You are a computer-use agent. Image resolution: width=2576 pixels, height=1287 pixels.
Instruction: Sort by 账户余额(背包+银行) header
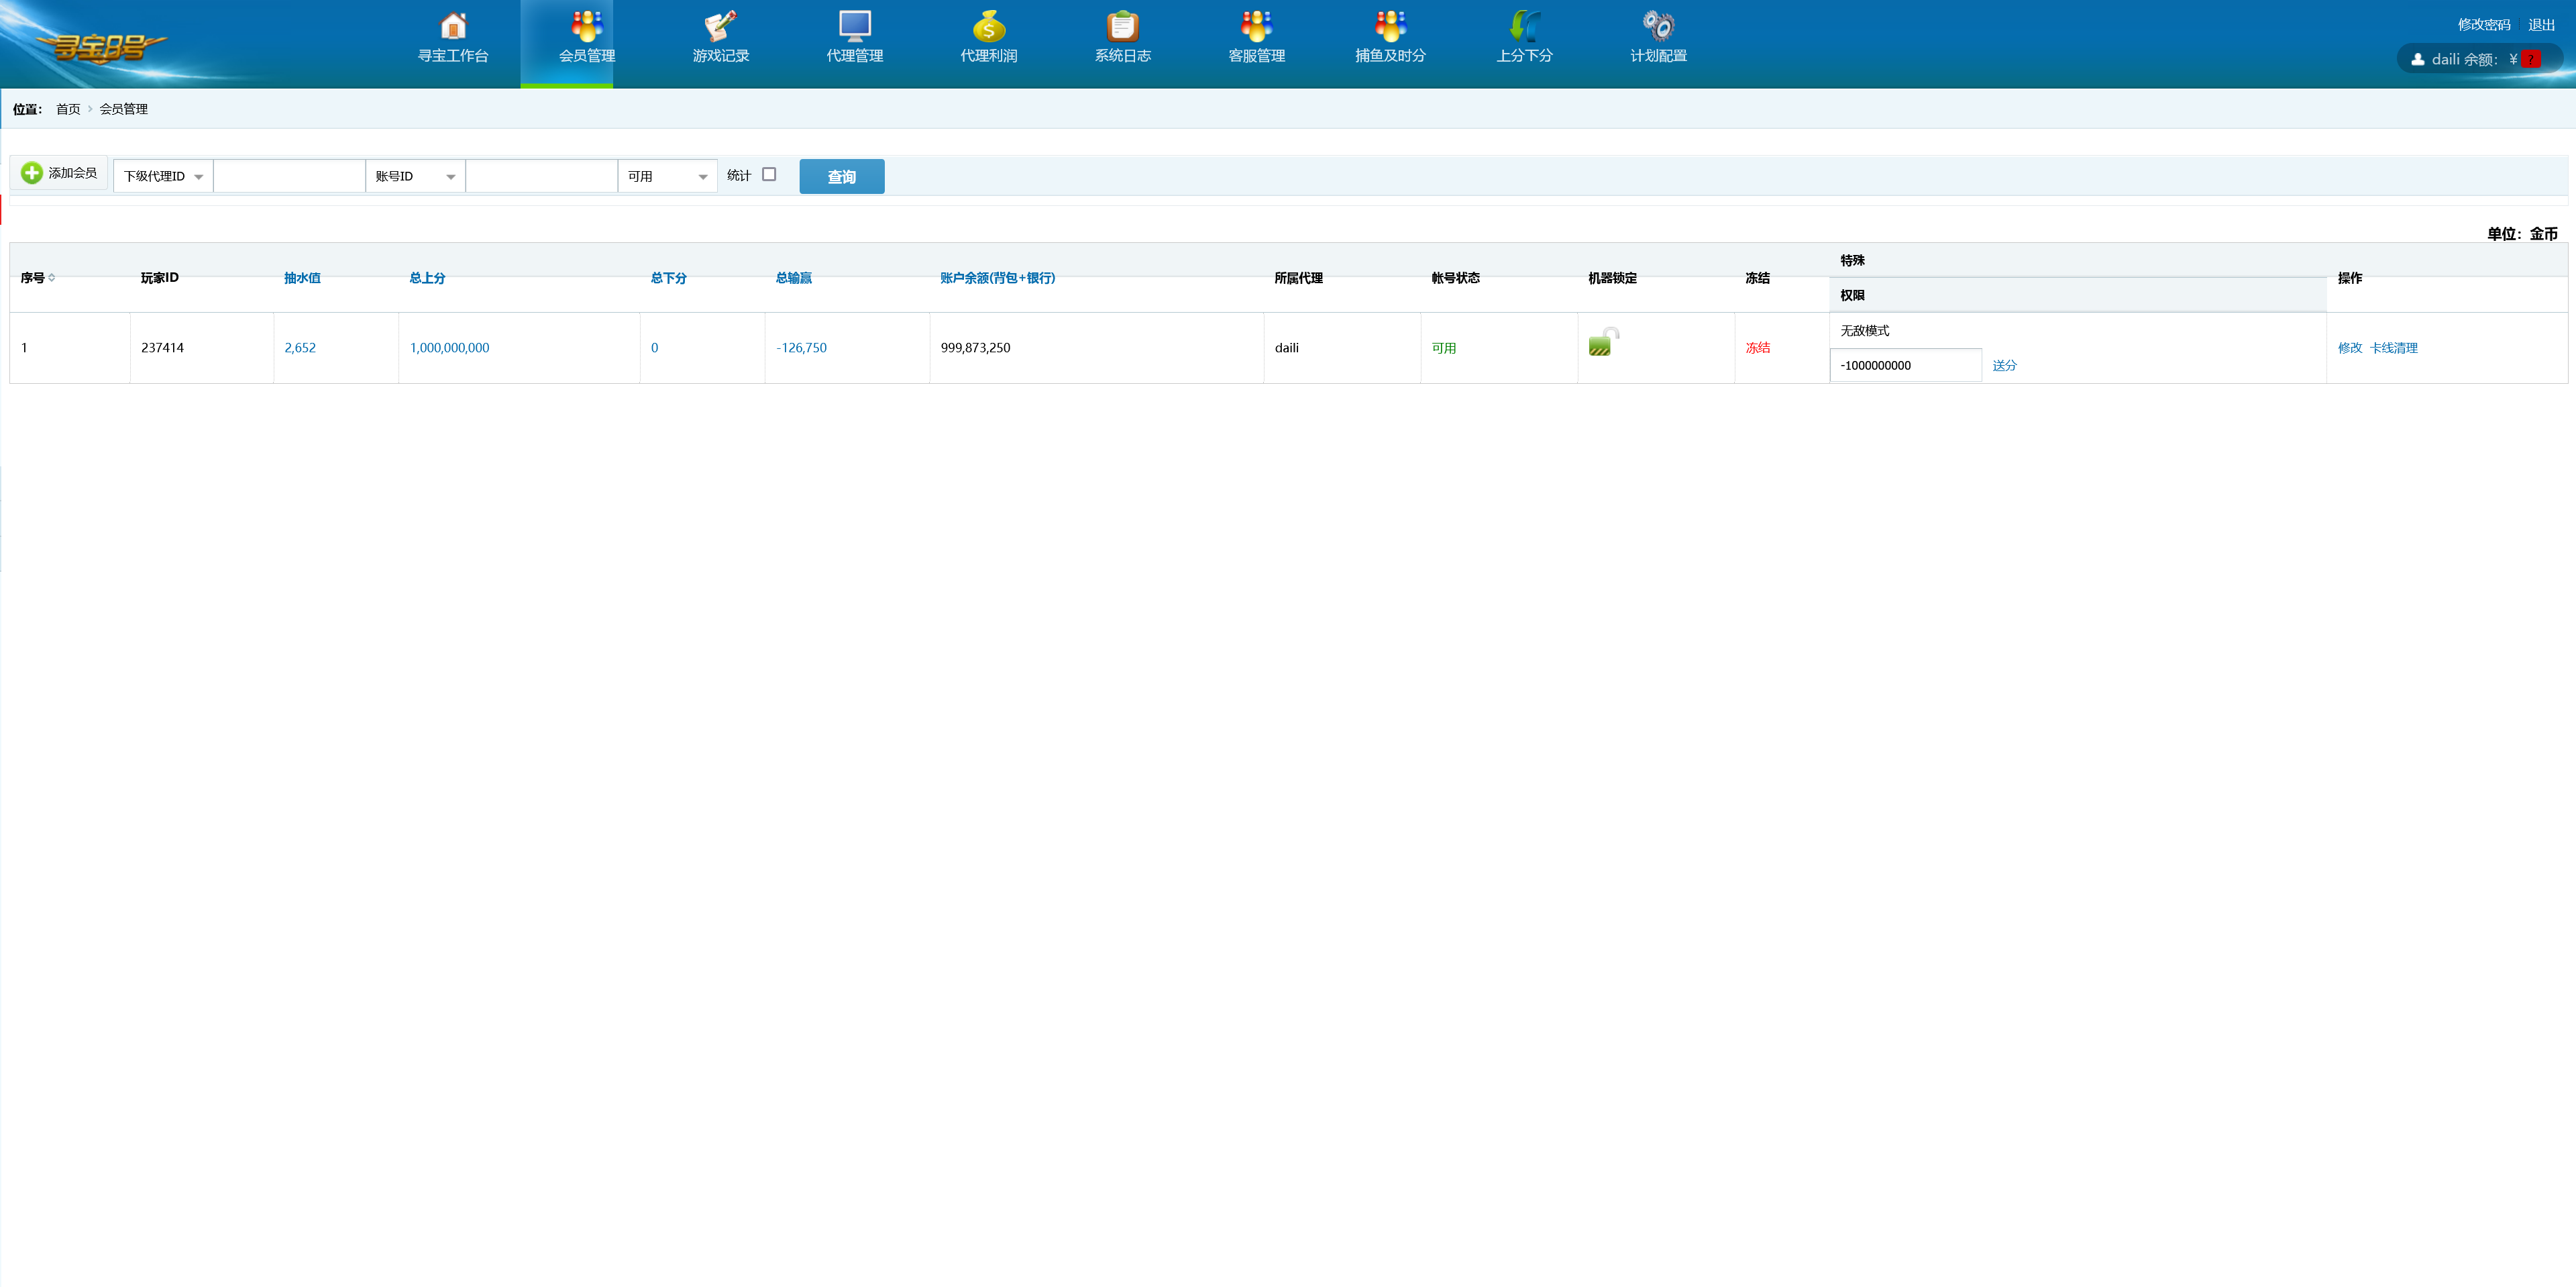point(998,278)
